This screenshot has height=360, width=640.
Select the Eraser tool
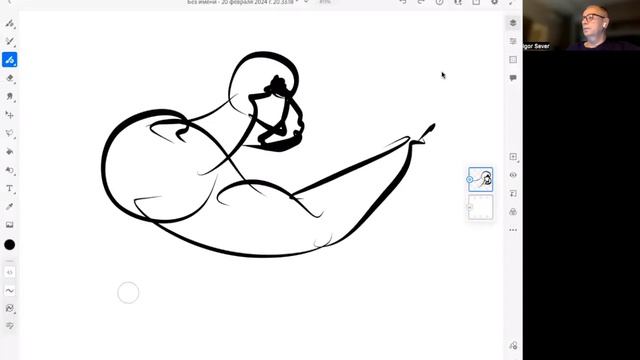click(x=9, y=78)
